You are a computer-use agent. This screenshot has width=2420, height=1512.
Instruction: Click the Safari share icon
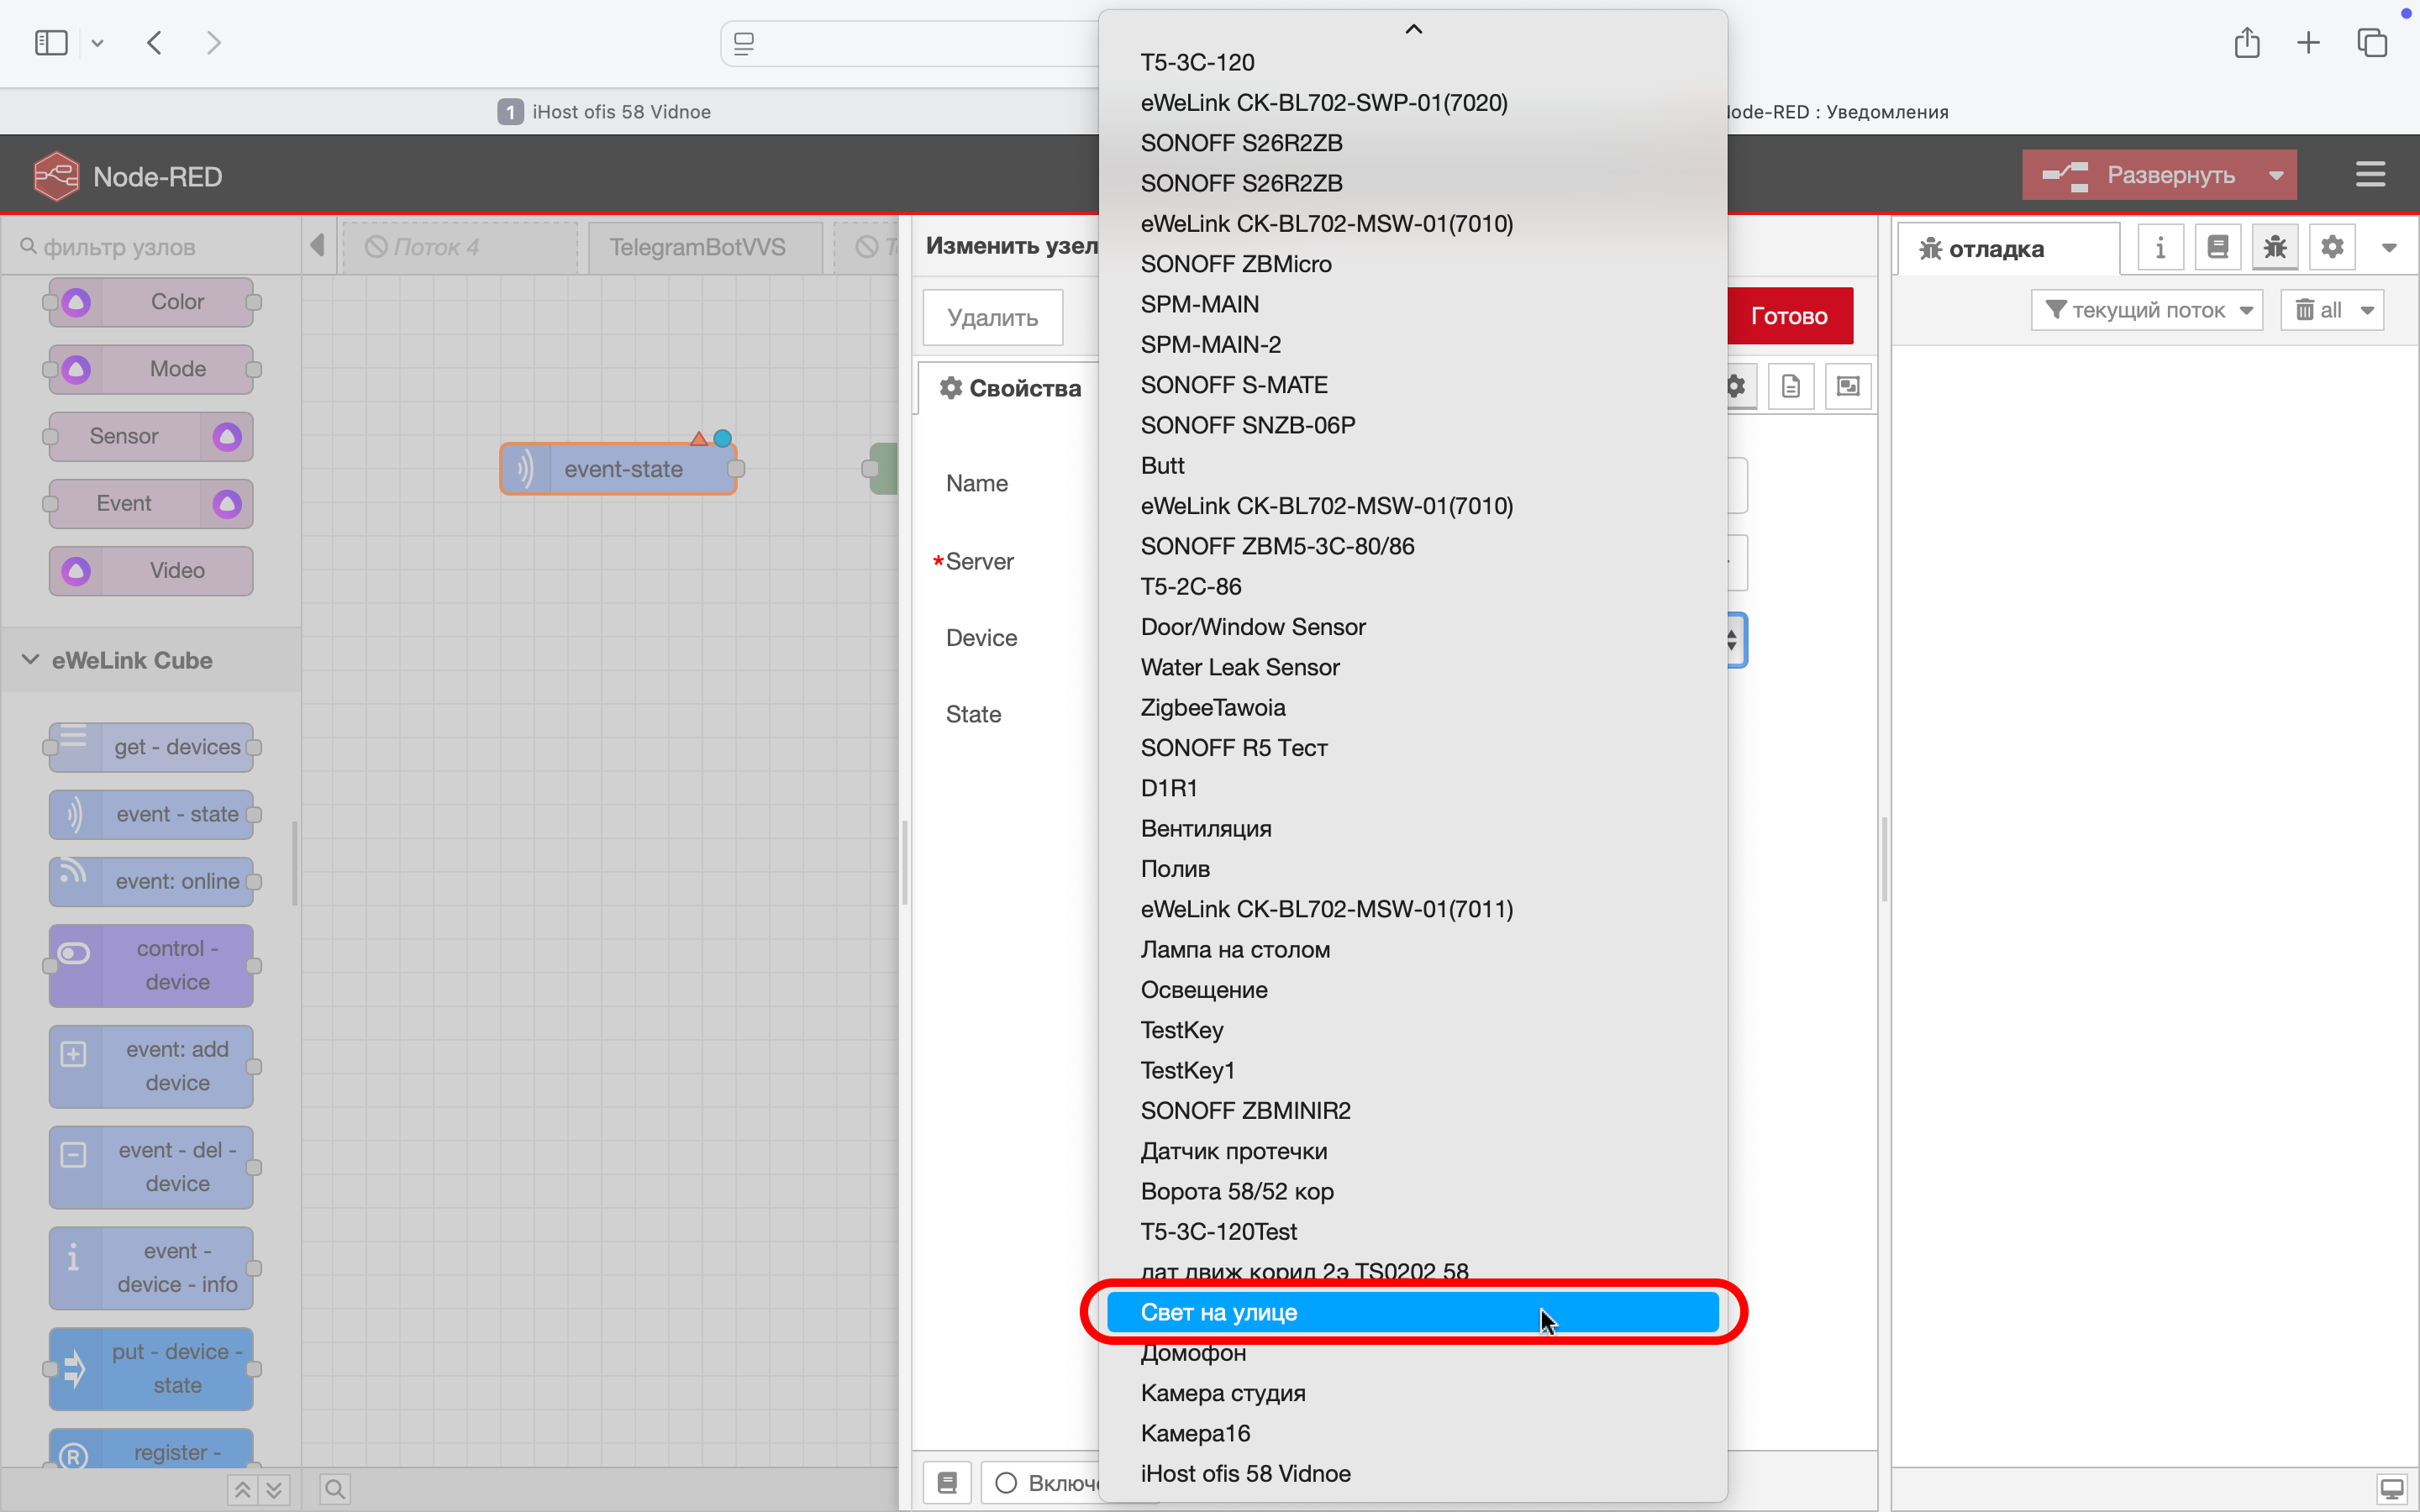[x=2247, y=43]
